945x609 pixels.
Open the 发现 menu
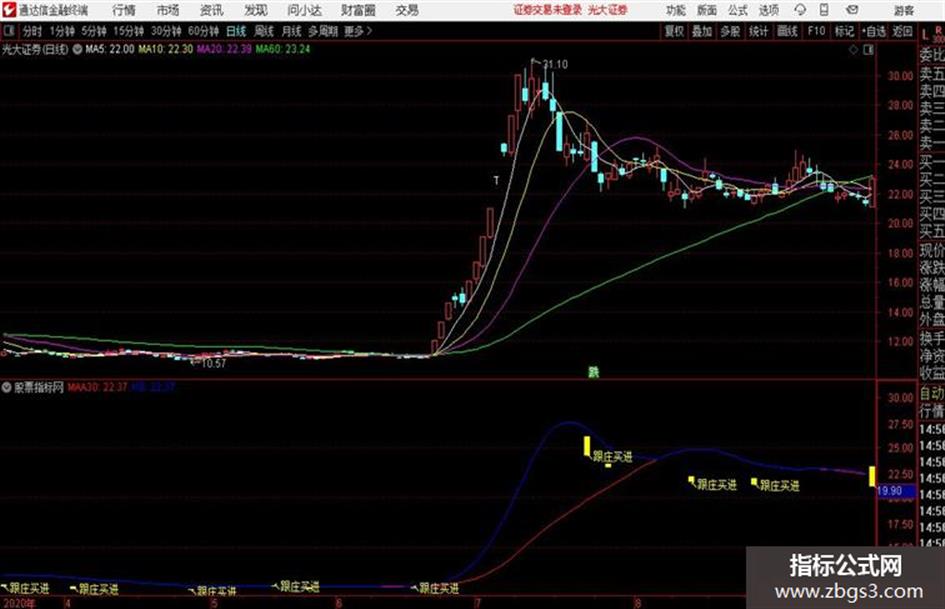tap(256, 10)
